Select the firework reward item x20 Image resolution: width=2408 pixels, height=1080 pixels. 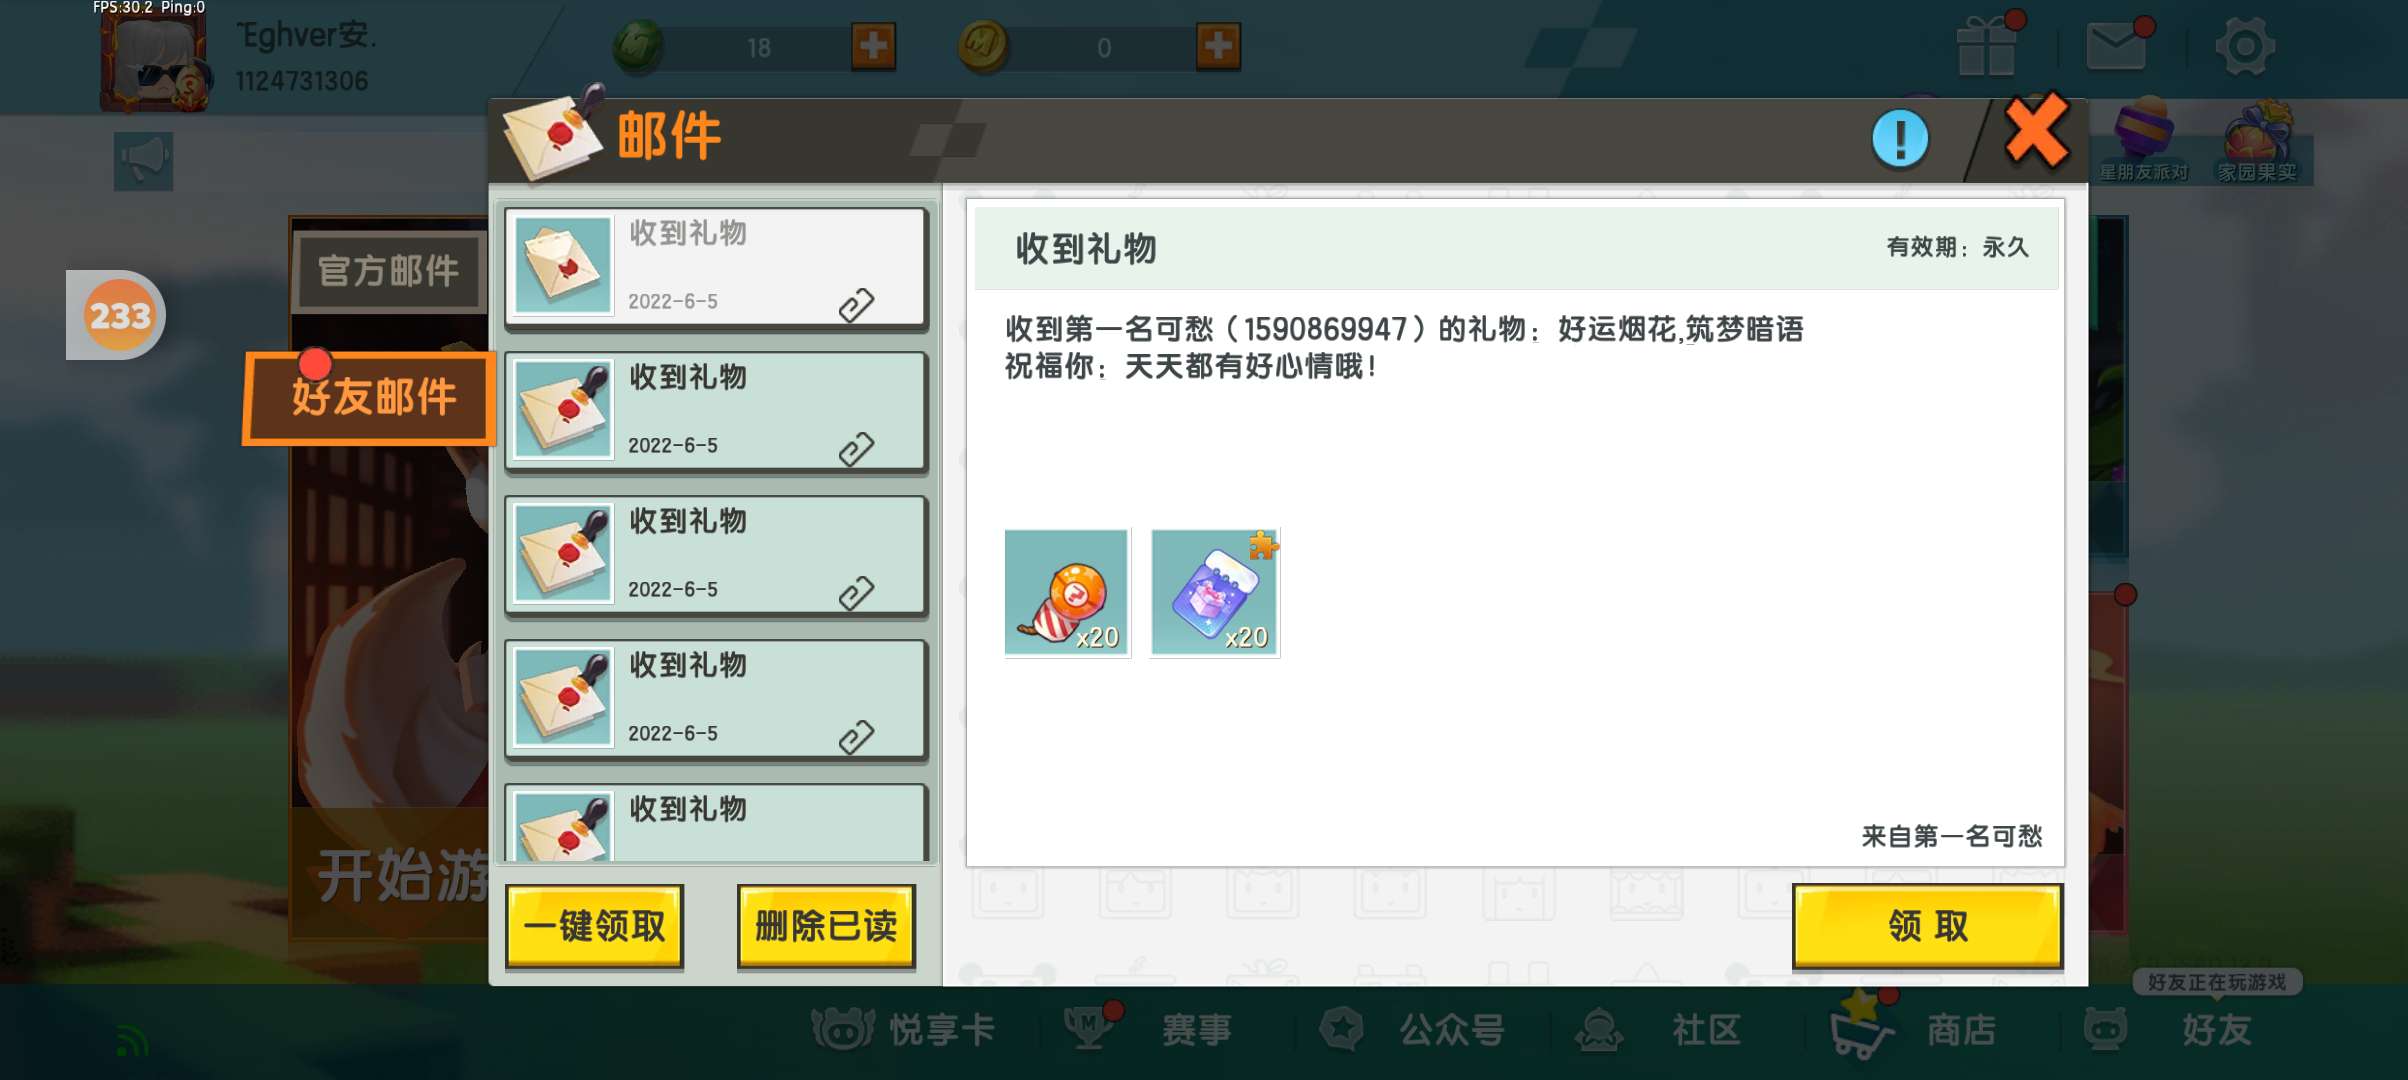pyautogui.click(x=1067, y=592)
